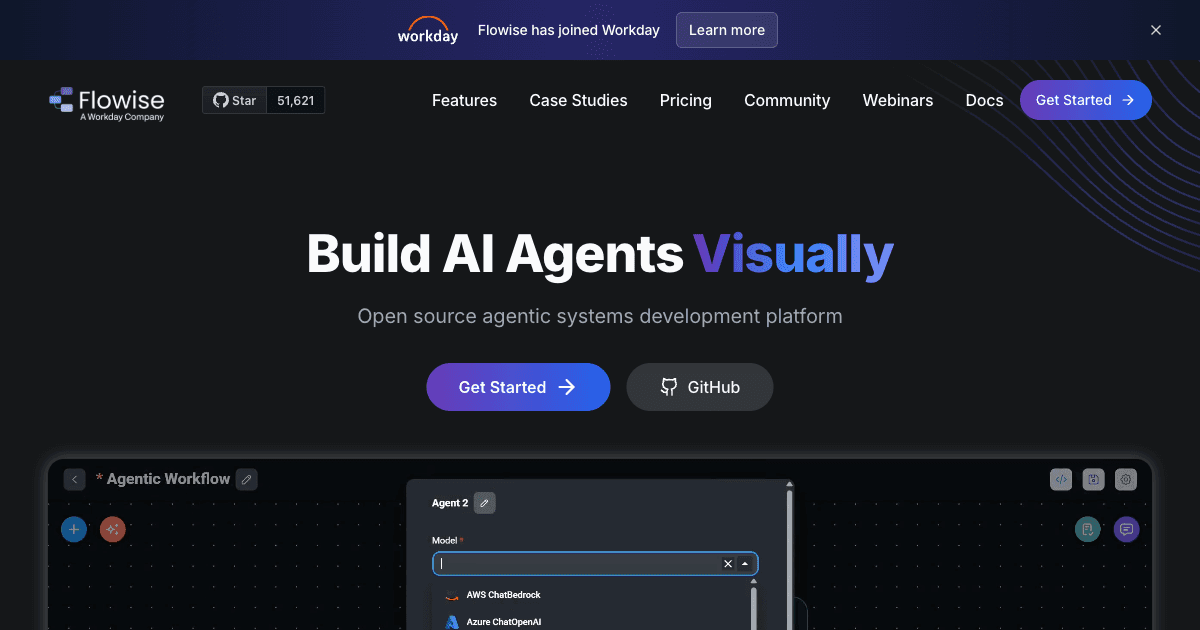
Task: Edit the Agent 2 name with the pencil
Action: coord(485,503)
